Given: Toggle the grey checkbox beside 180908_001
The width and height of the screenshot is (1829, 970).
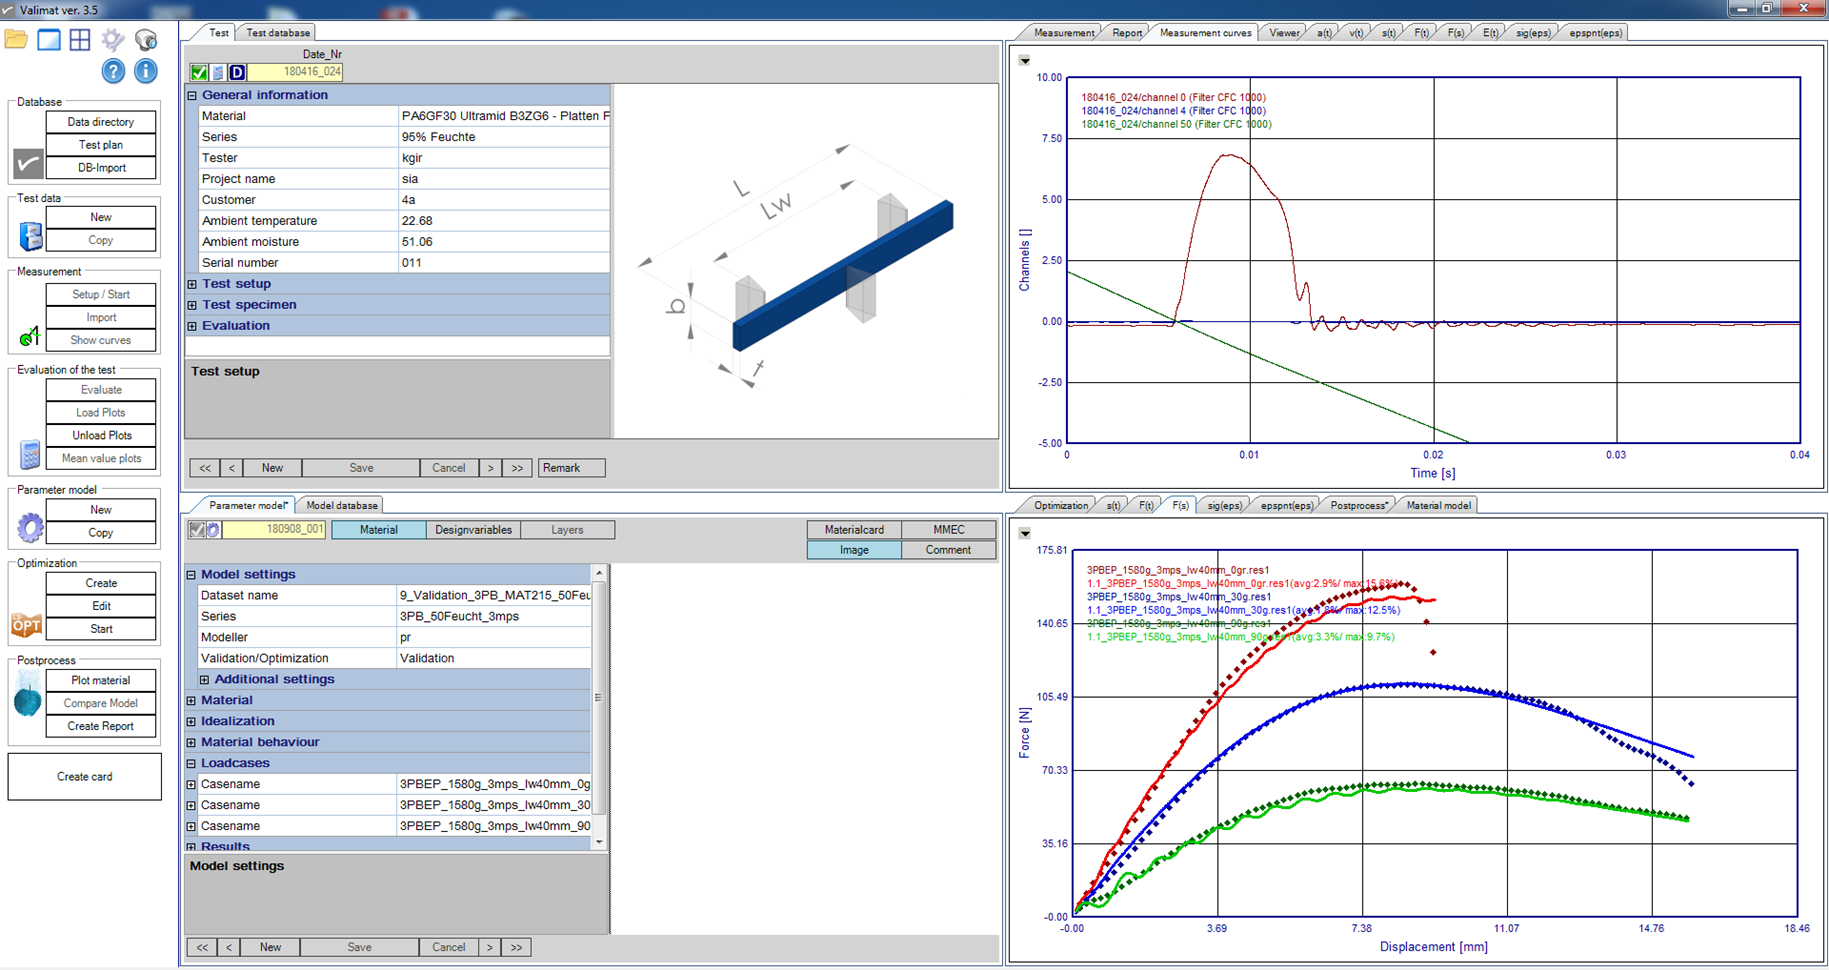Looking at the screenshot, I should click(197, 530).
